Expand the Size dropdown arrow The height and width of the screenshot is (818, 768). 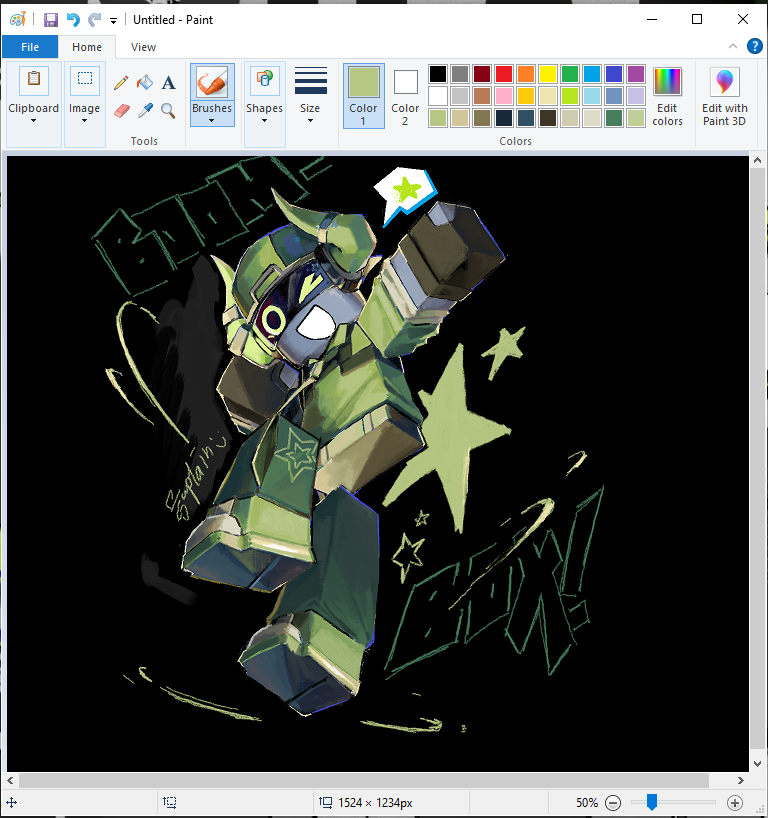pyautogui.click(x=310, y=121)
